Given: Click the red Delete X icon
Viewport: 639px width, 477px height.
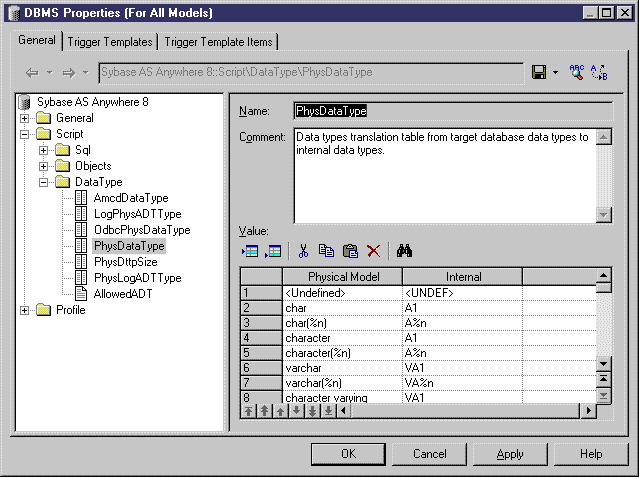Looking at the screenshot, I should pos(373,251).
